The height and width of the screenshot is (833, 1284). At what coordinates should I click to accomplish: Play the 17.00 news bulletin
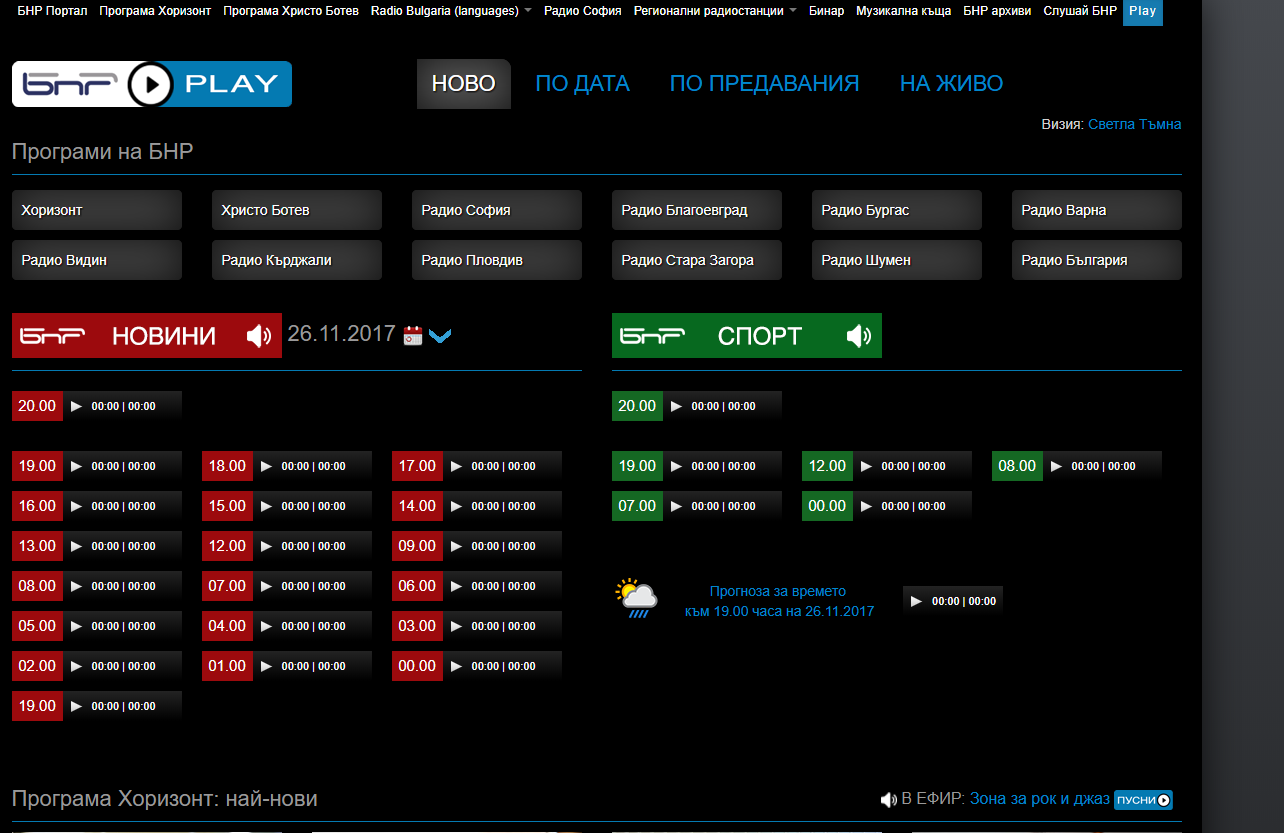[x=456, y=466]
